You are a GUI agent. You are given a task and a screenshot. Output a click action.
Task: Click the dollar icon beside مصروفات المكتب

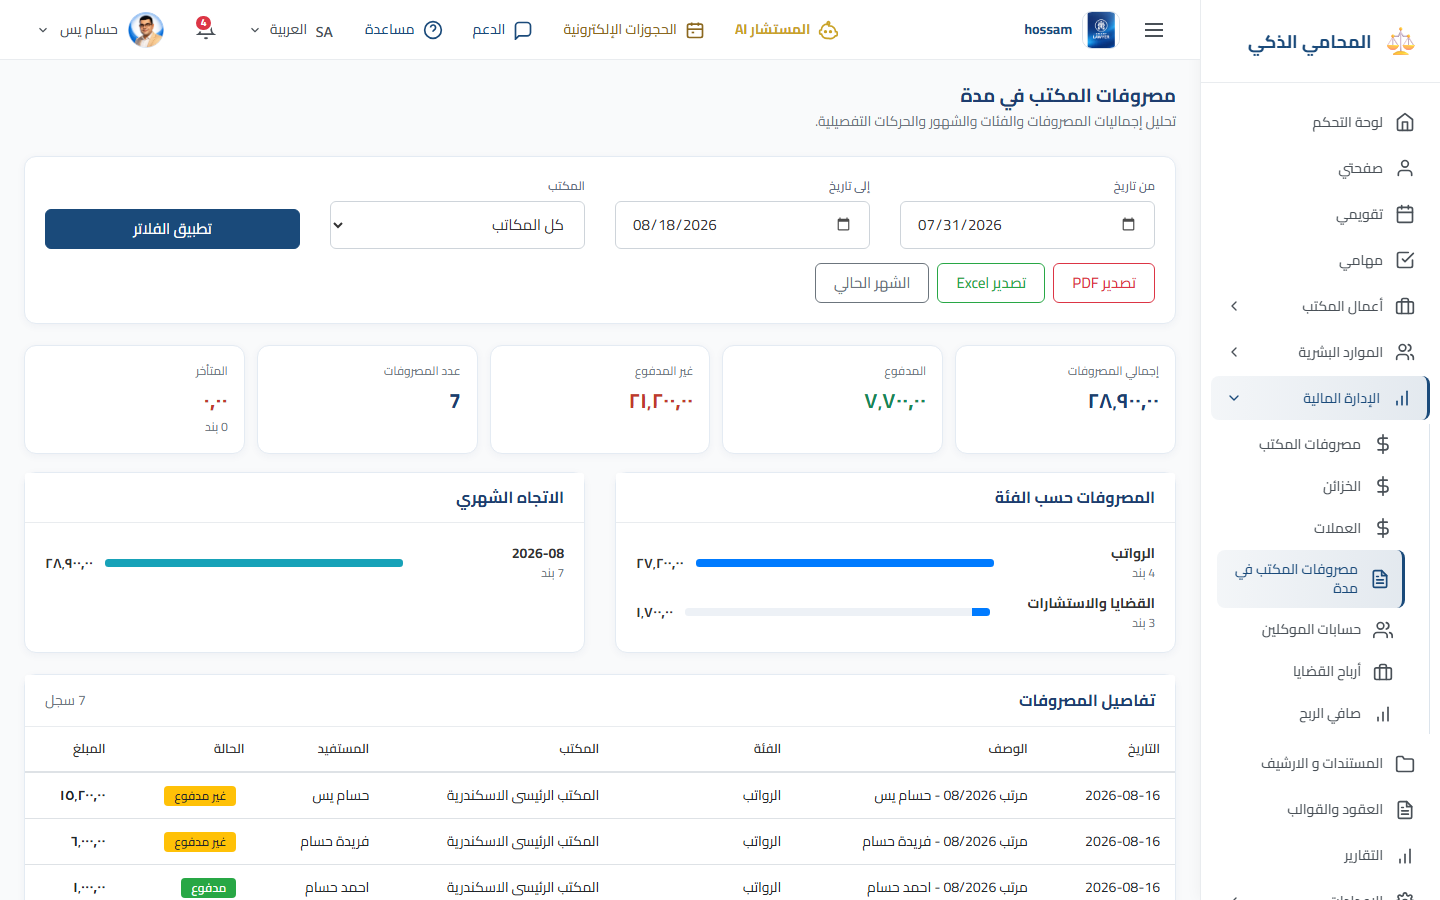tap(1383, 444)
